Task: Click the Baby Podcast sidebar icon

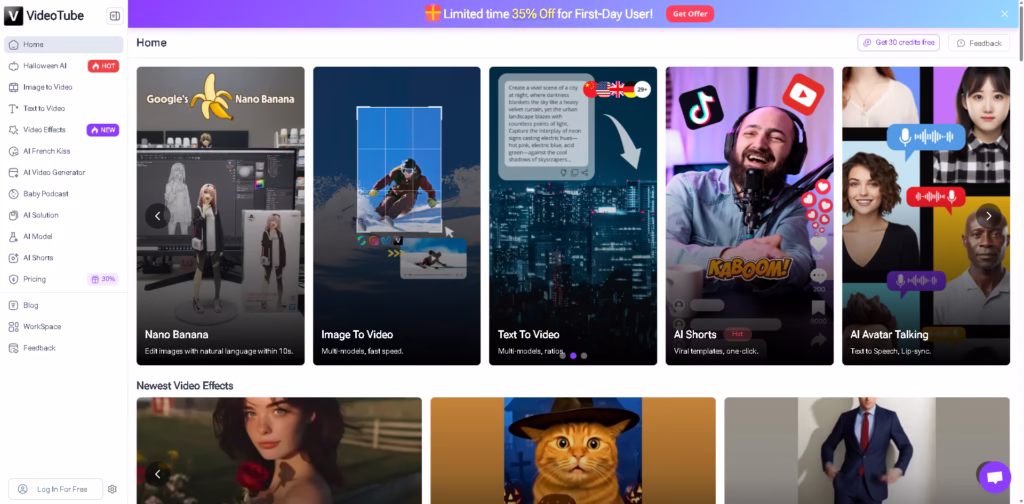Action: pos(13,194)
